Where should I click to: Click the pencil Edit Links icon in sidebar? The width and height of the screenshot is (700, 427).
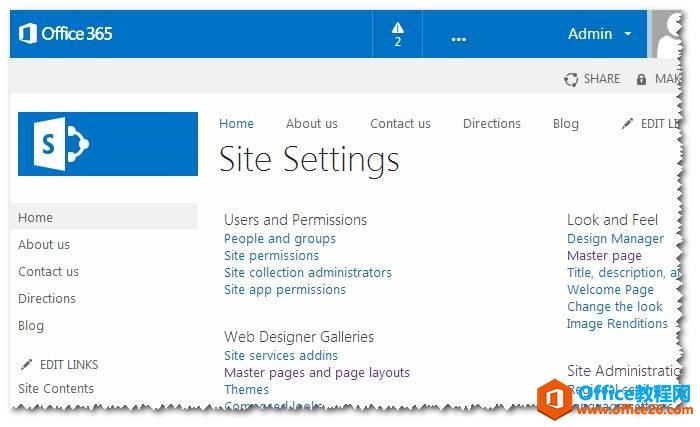[x=27, y=365]
